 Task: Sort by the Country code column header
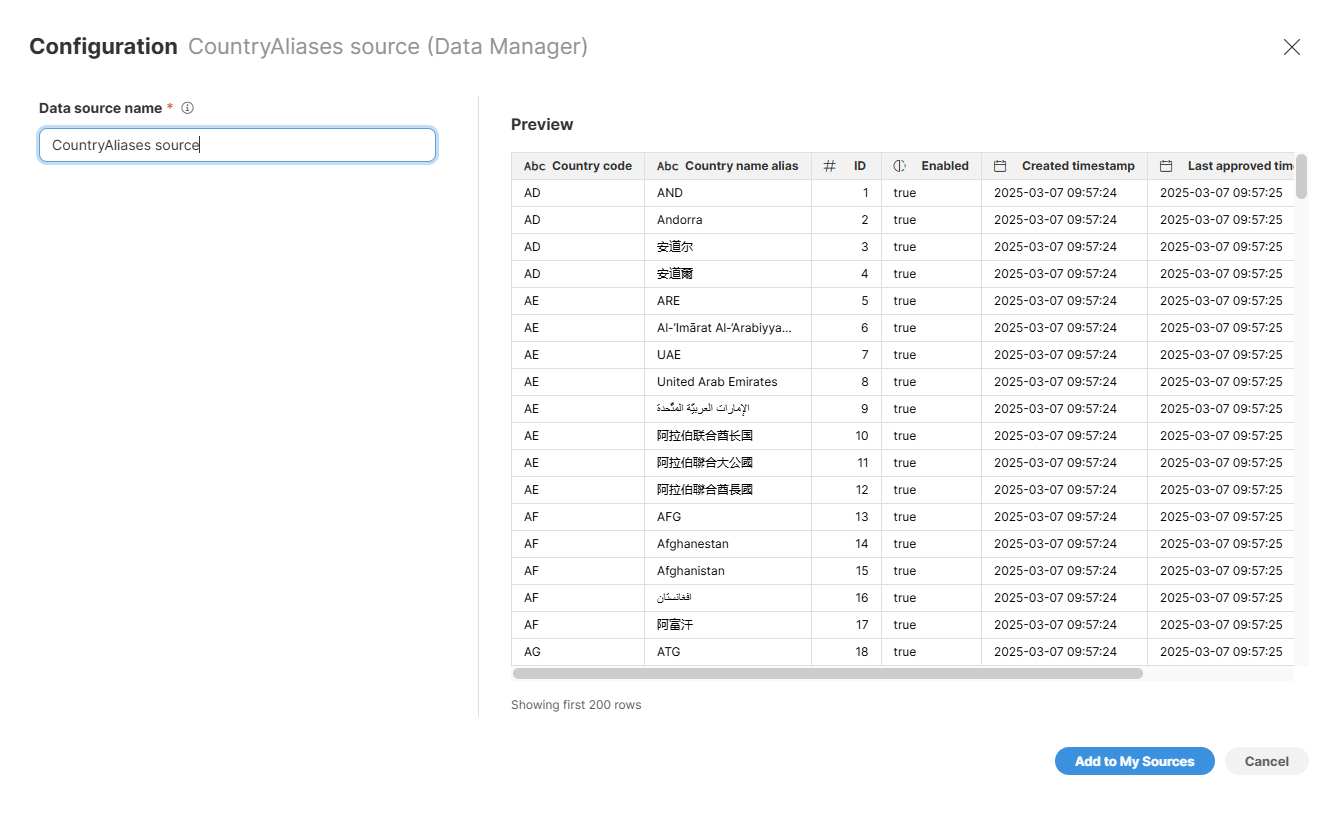(x=595, y=165)
